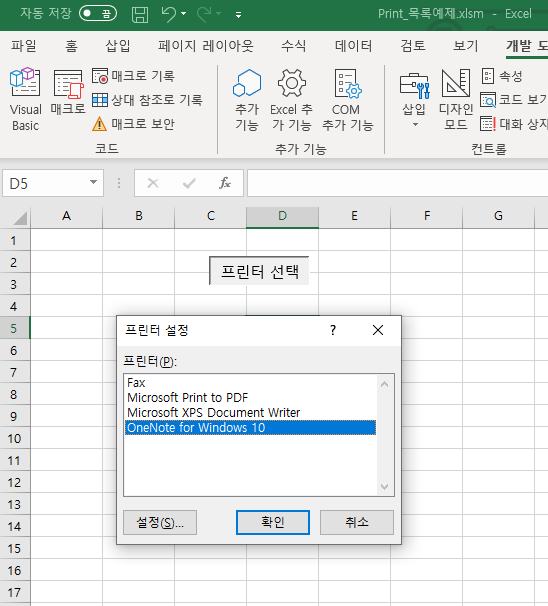This screenshot has width=548, height=606.
Task: Select Microsoft XPS Document Writer printer
Action: (x=250, y=413)
